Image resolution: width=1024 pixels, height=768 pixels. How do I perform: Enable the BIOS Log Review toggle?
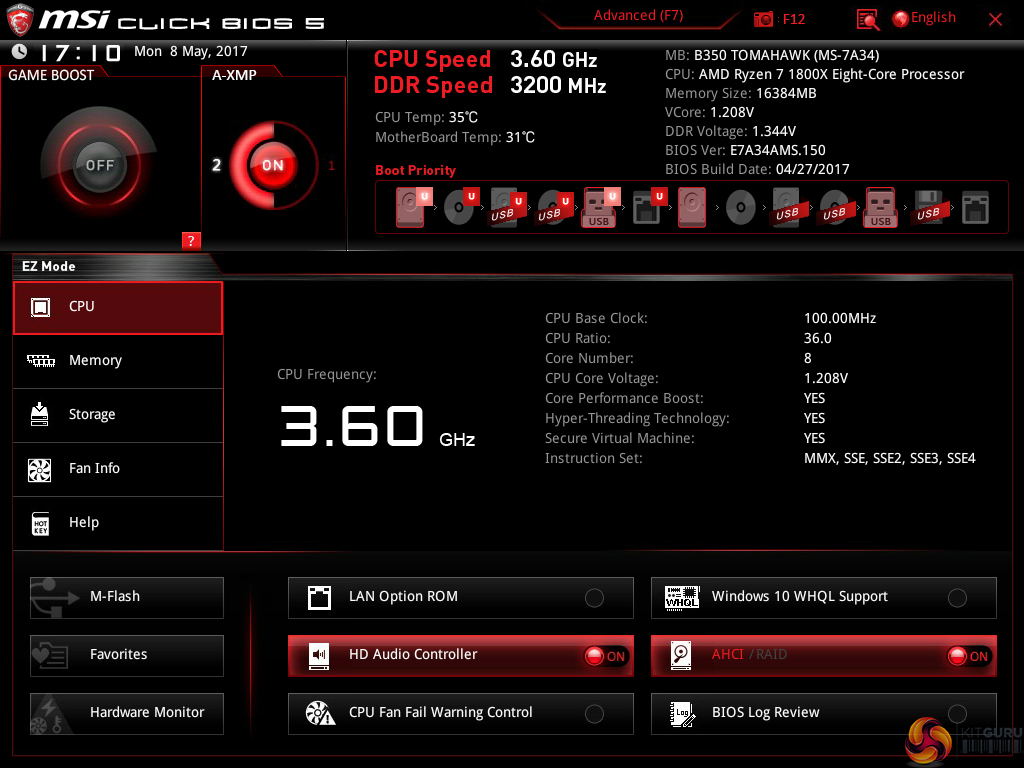click(957, 714)
